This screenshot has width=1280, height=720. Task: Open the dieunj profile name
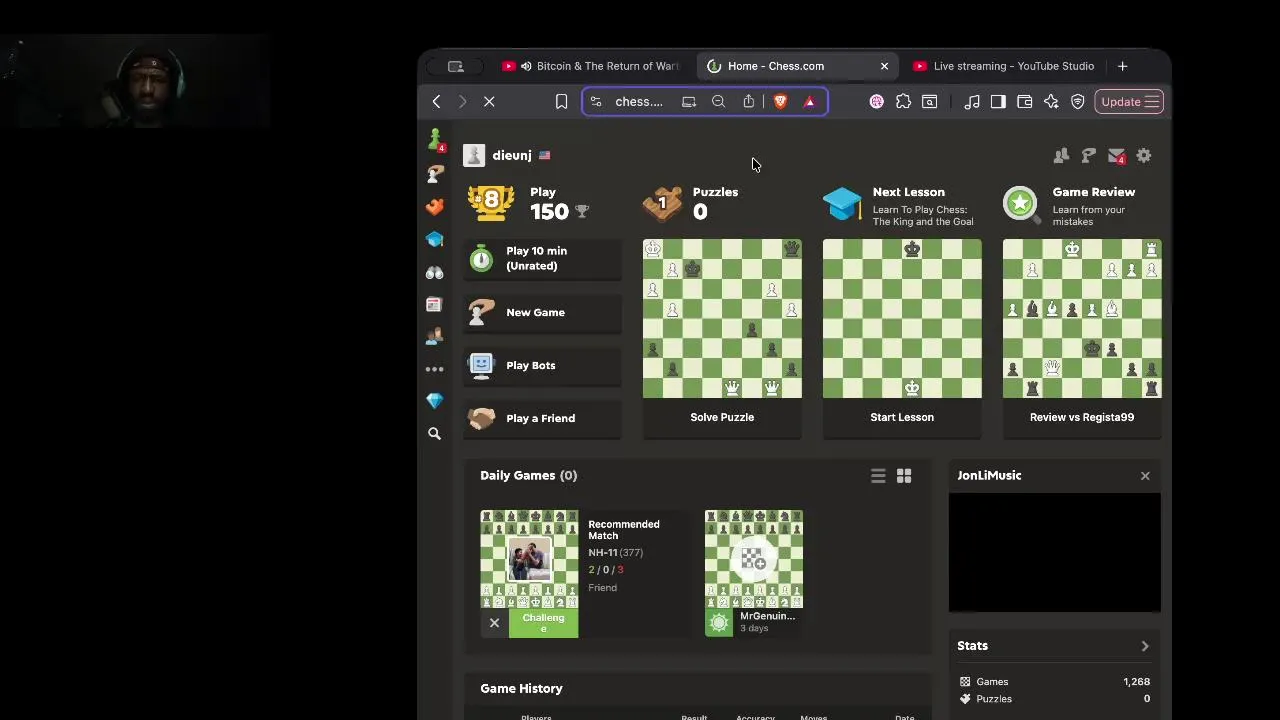(511, 155)
